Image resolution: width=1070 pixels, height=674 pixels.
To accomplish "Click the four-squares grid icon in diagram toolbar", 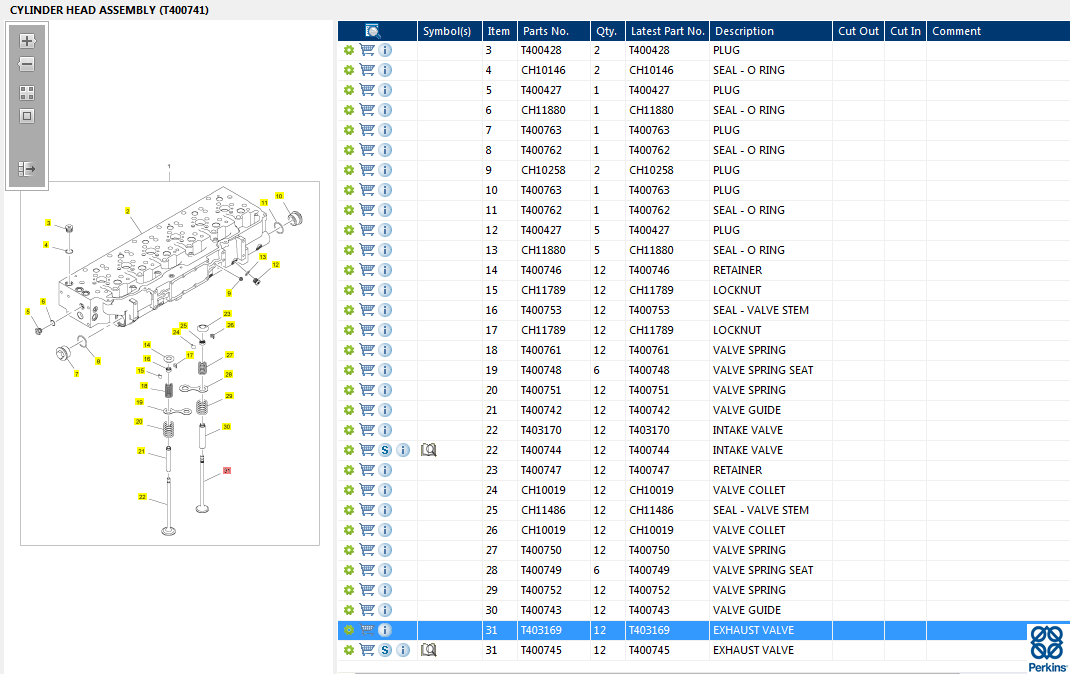I will 27,92.
